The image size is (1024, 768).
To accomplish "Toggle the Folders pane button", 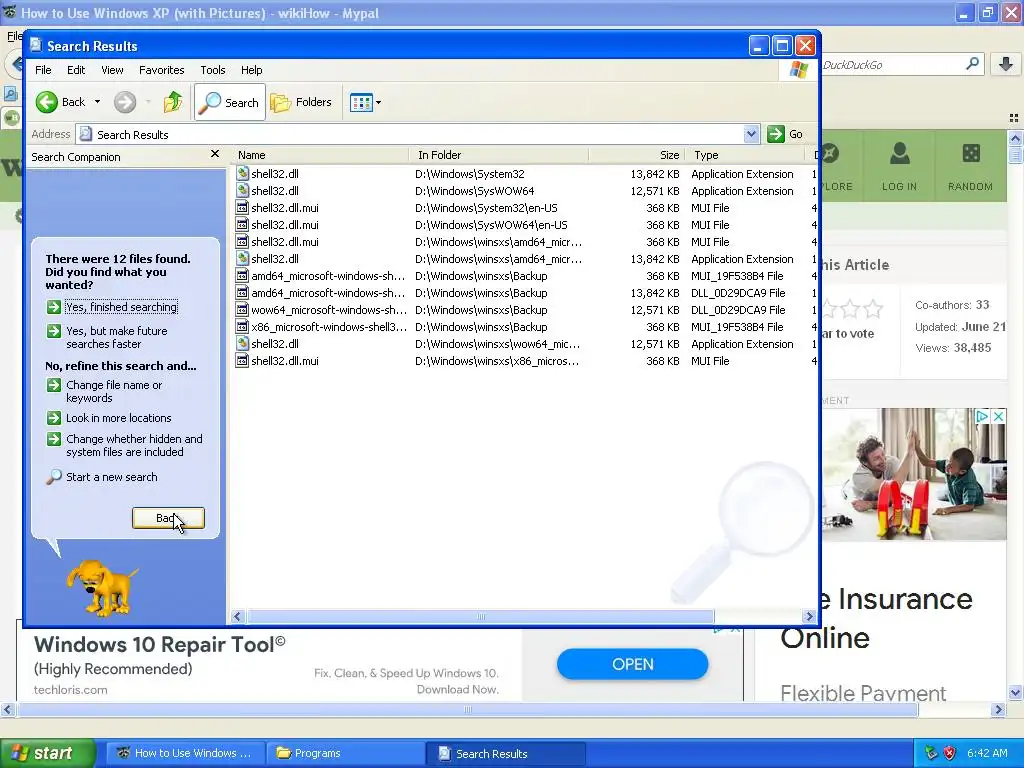I will 302,102.
